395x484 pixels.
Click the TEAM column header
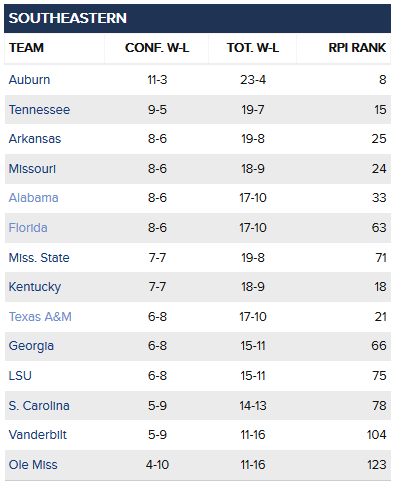[x=26, y=48]
